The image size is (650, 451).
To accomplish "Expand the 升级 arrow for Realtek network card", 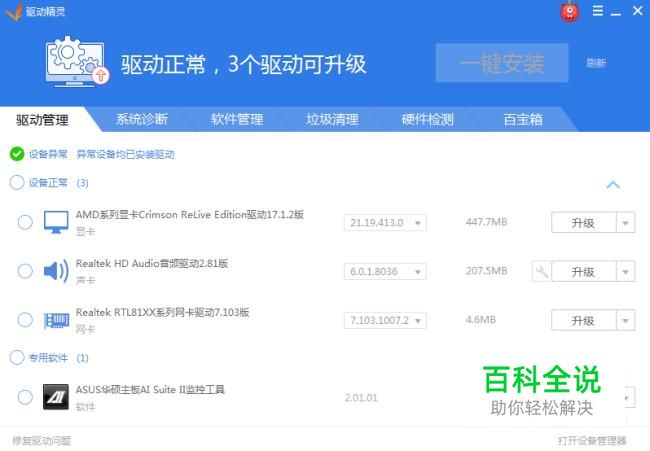I will (625, 321).
